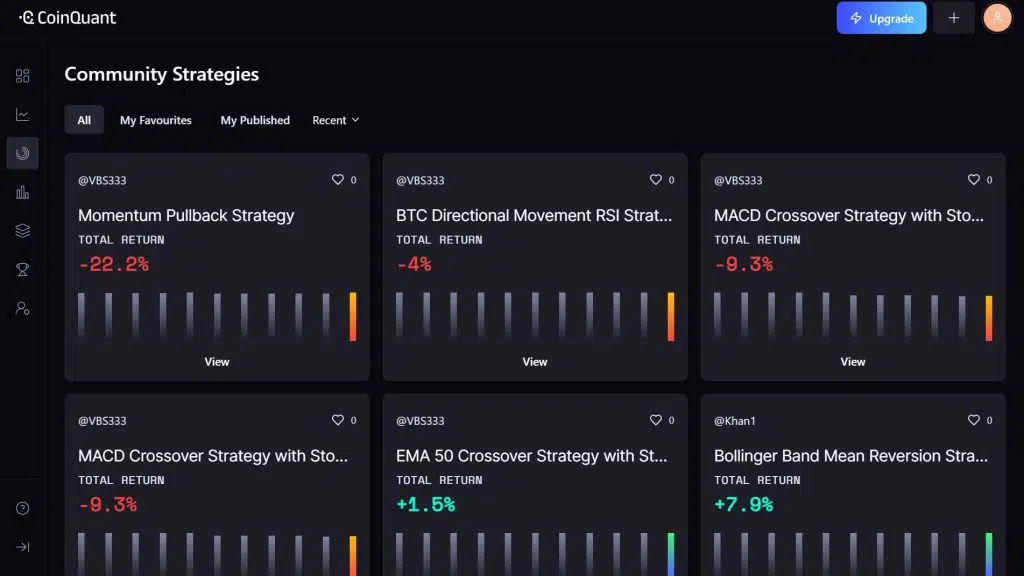Screen dimensions: 1024x576
Task: Click the plus button in top bar
Action: coord(953,18)
